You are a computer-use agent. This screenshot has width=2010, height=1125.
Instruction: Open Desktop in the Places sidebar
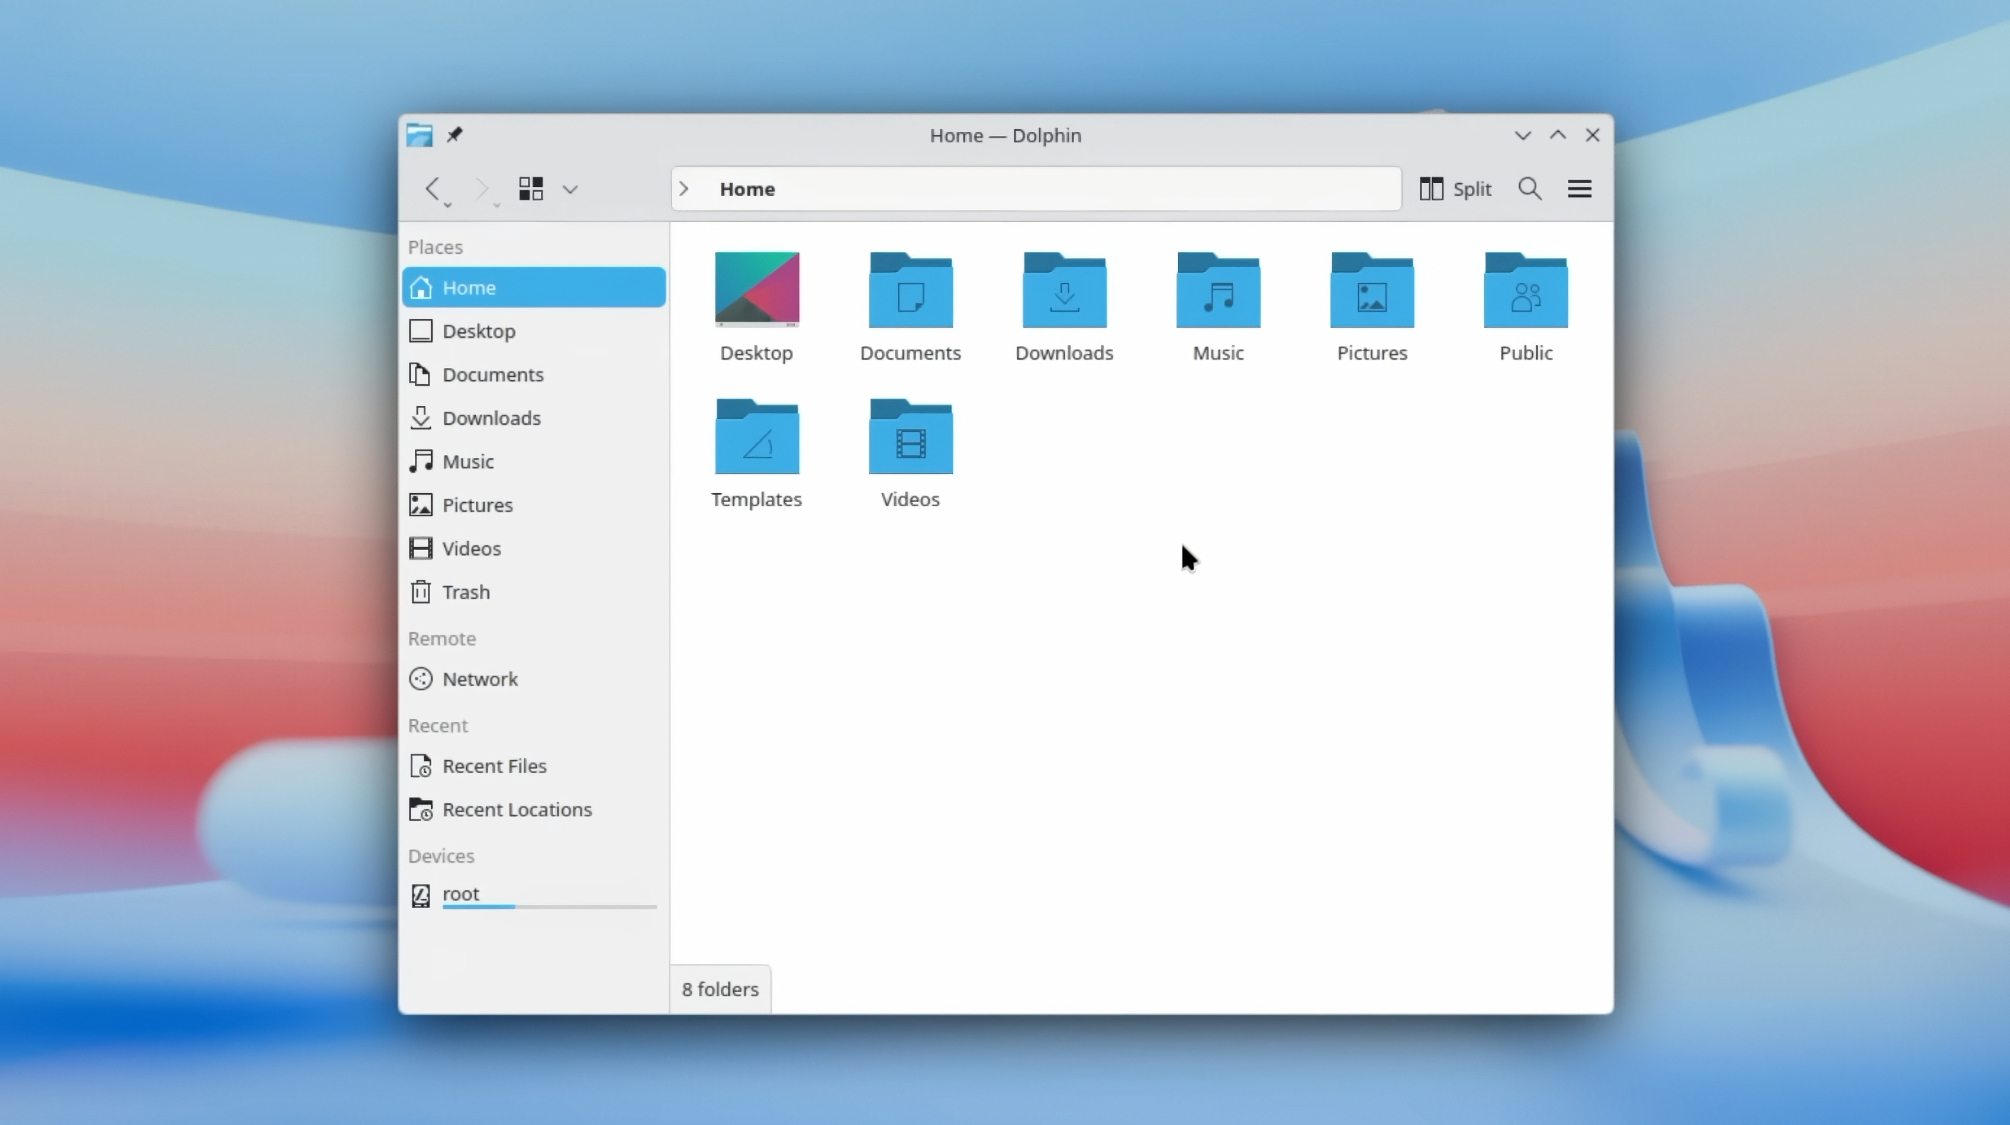(x=534, y=331)
